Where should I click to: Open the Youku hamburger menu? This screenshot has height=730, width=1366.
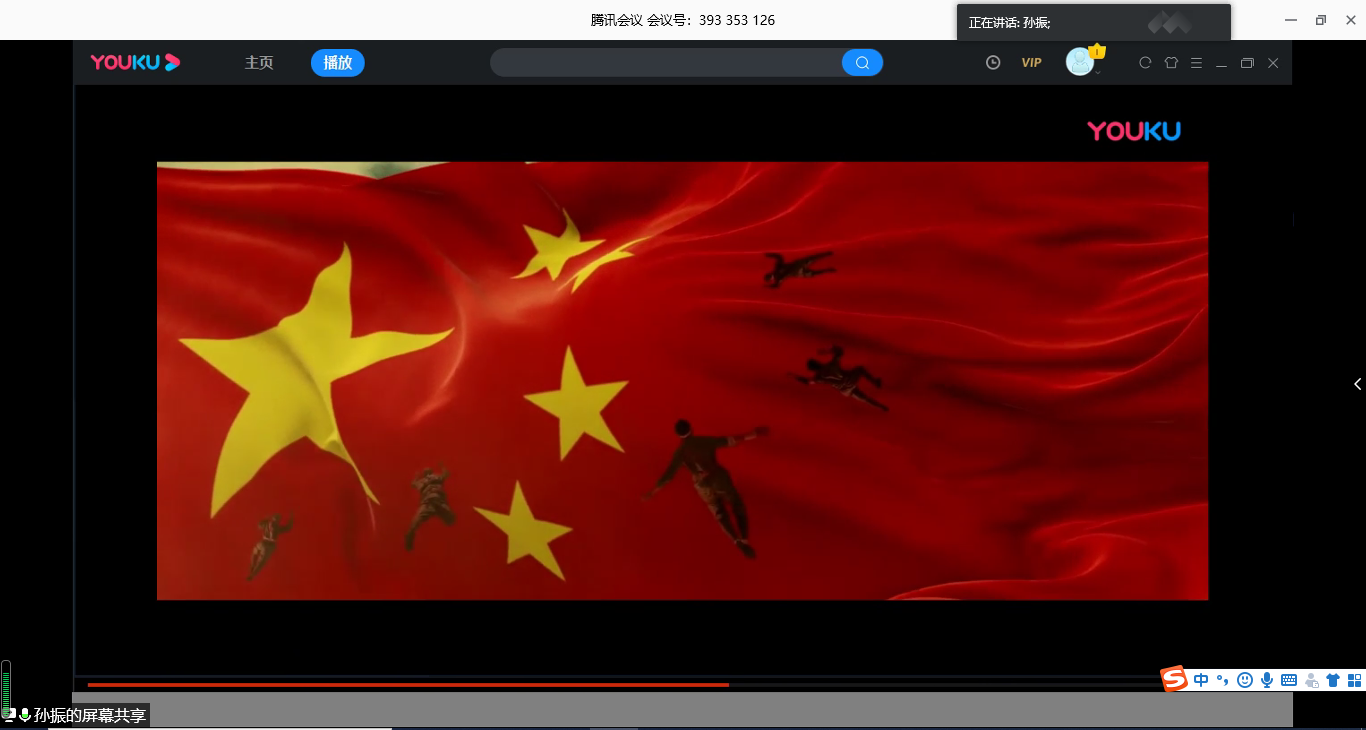[x=1196, y=62]
